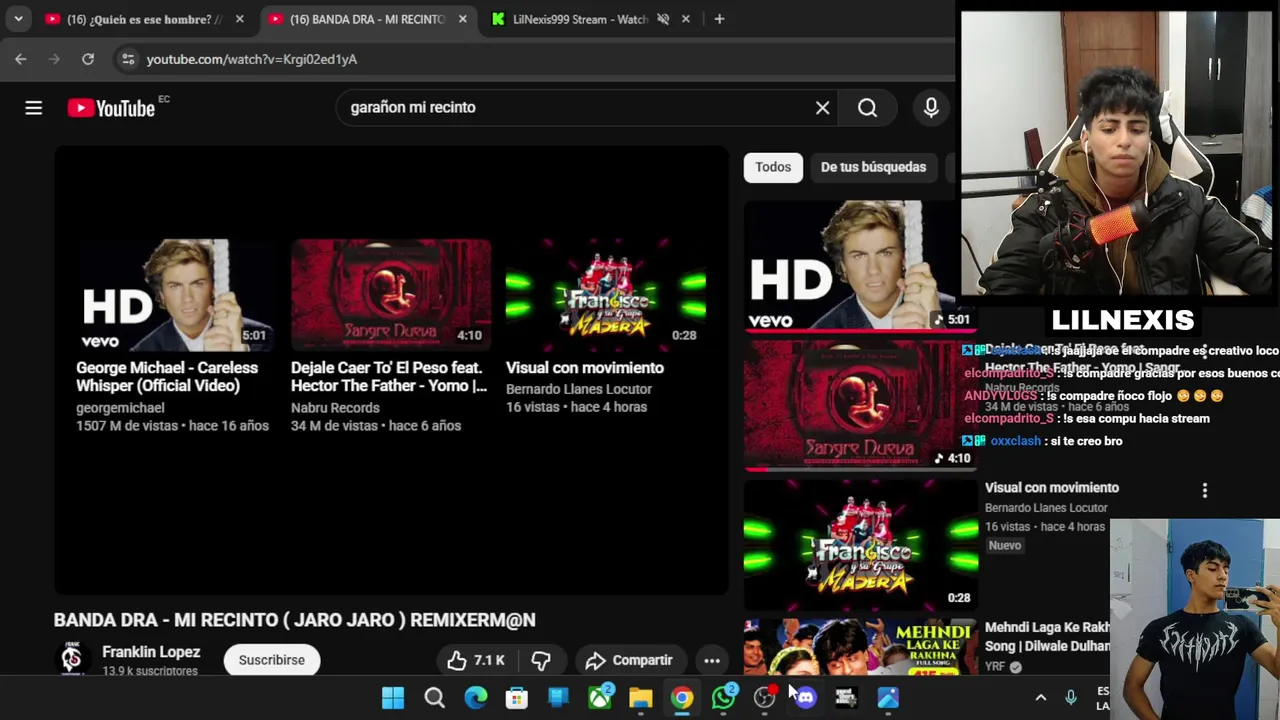Play Francisco y su Grupo Madera endscreen thumbnail
Image resolution: width=1280 pixels, height=720 pixels.
point(606,295)
